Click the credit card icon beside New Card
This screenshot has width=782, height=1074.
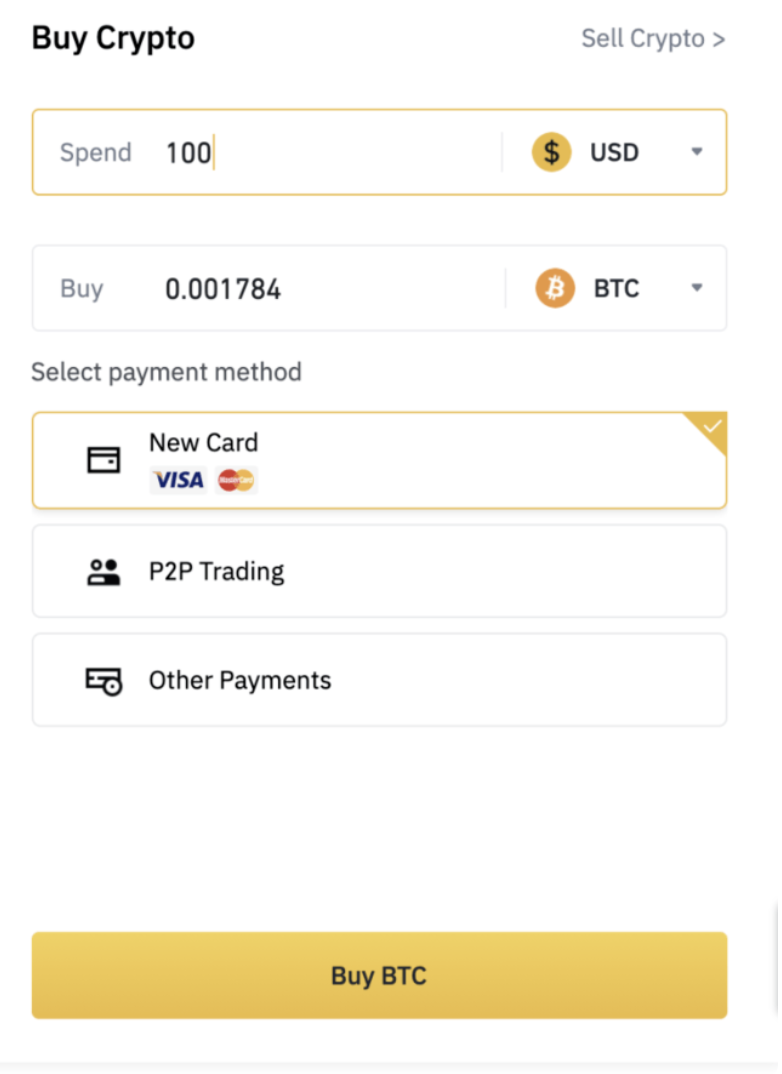pos(103,460)
